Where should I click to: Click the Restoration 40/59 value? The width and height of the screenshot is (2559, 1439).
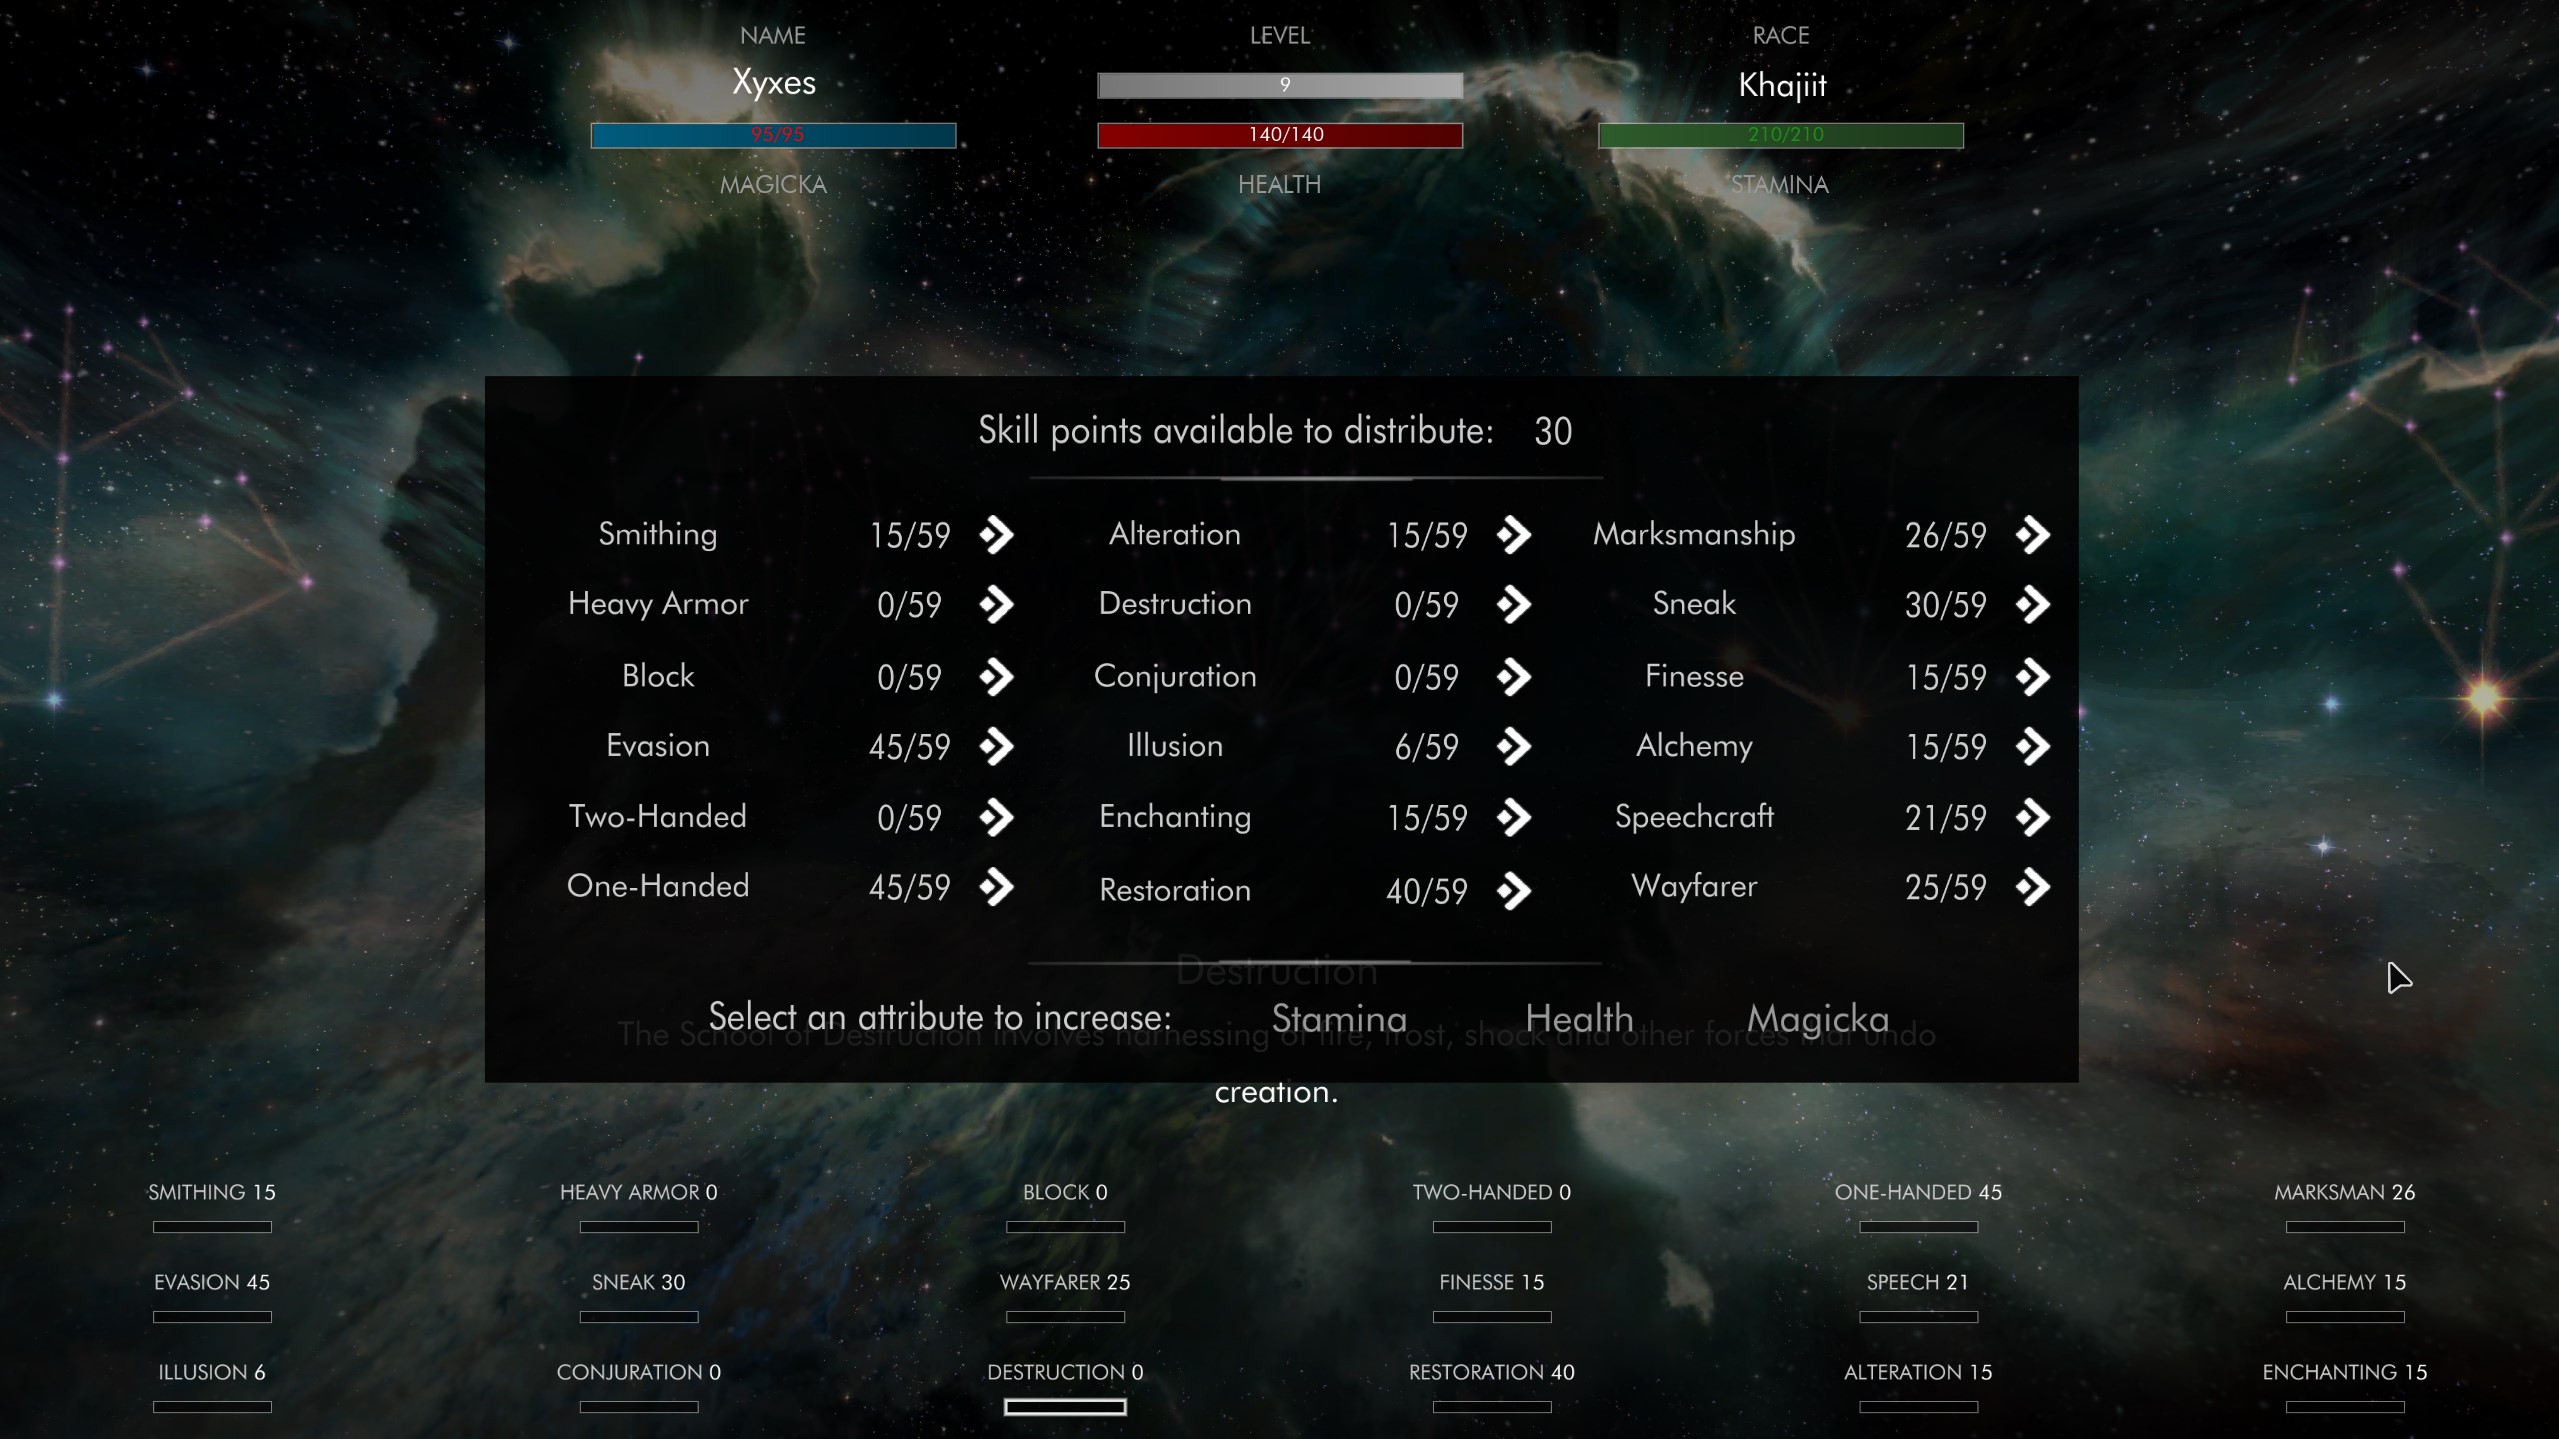(x=1426, y=892)
